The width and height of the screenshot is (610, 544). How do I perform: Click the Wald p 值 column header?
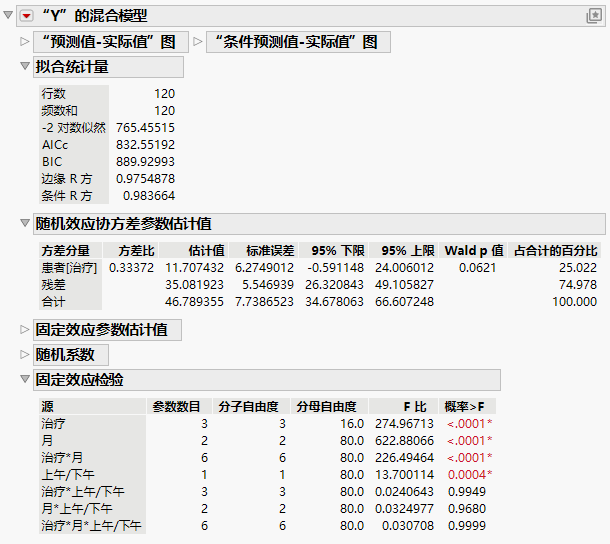(474, 251)
